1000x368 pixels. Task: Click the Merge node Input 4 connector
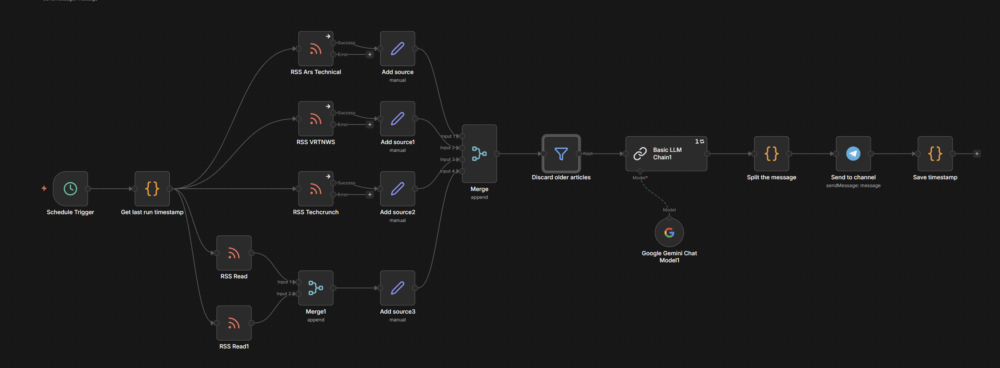(462, 172)
